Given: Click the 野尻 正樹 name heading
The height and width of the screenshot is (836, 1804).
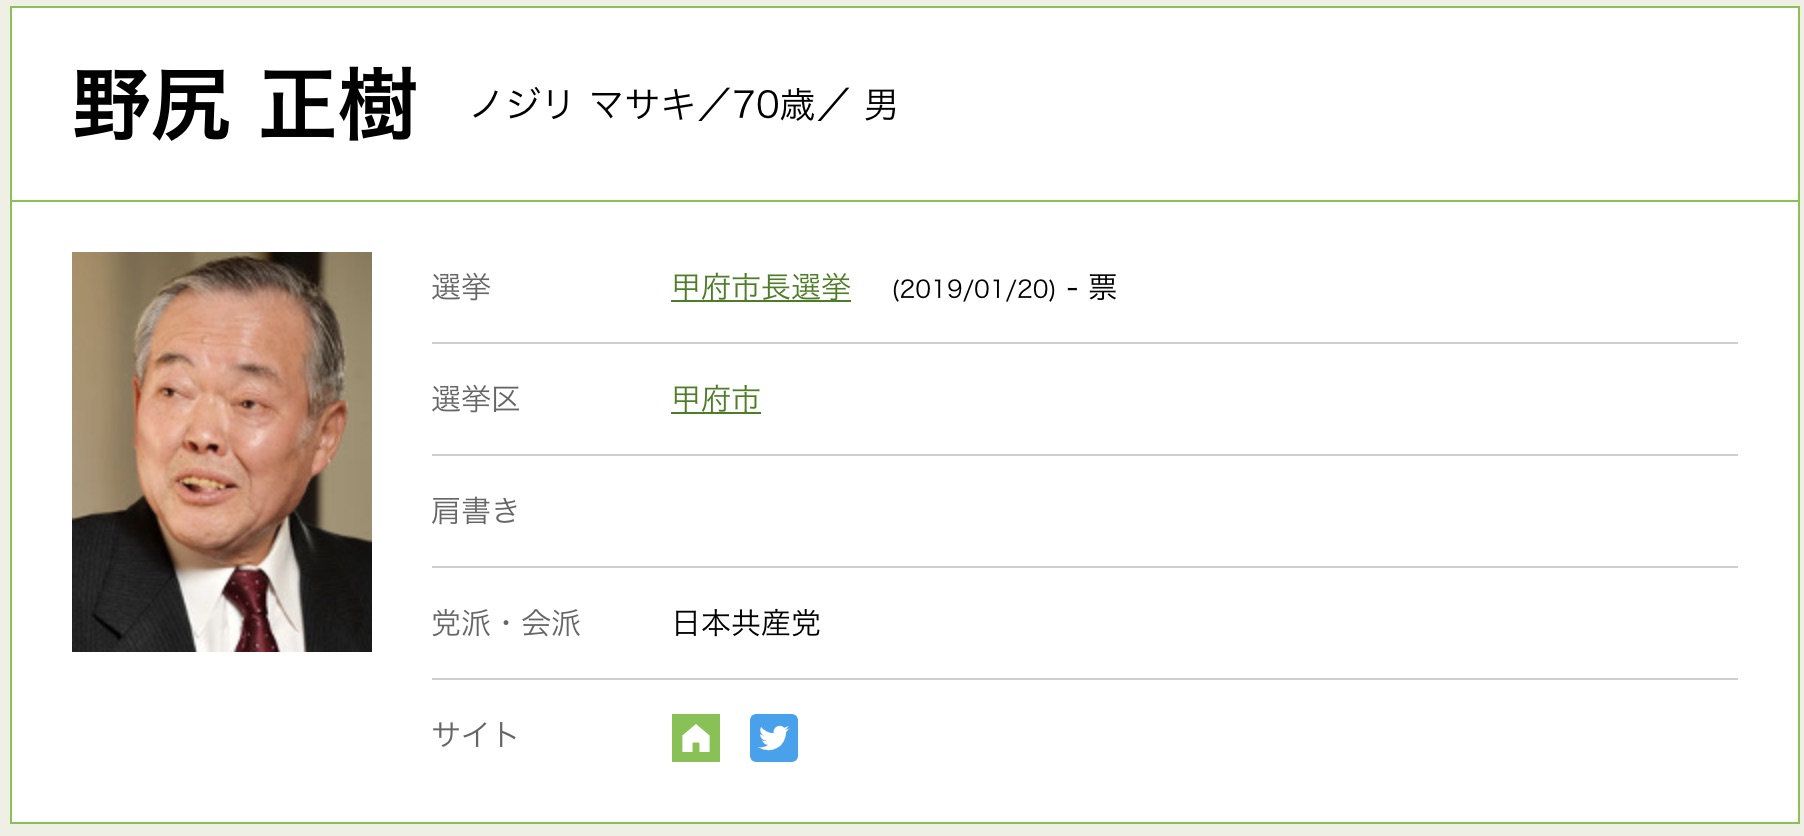Looking at the screenshot, I should pyautogui.click(x=244, y=105).
